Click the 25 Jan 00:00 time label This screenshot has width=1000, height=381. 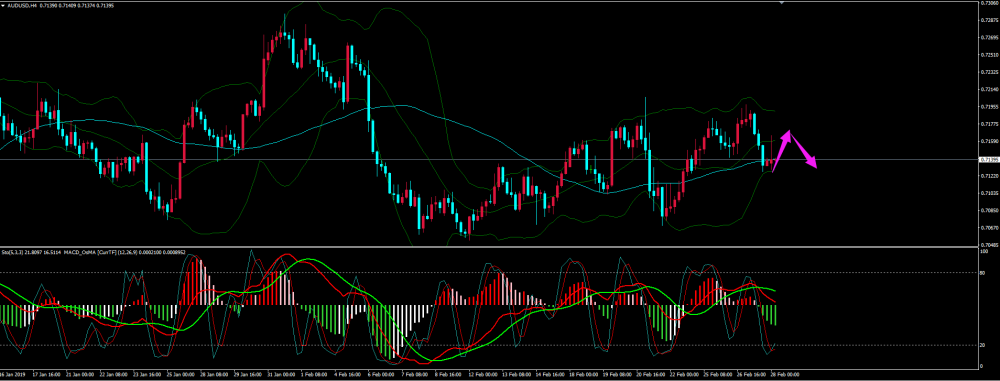click(x=180, y=375)
